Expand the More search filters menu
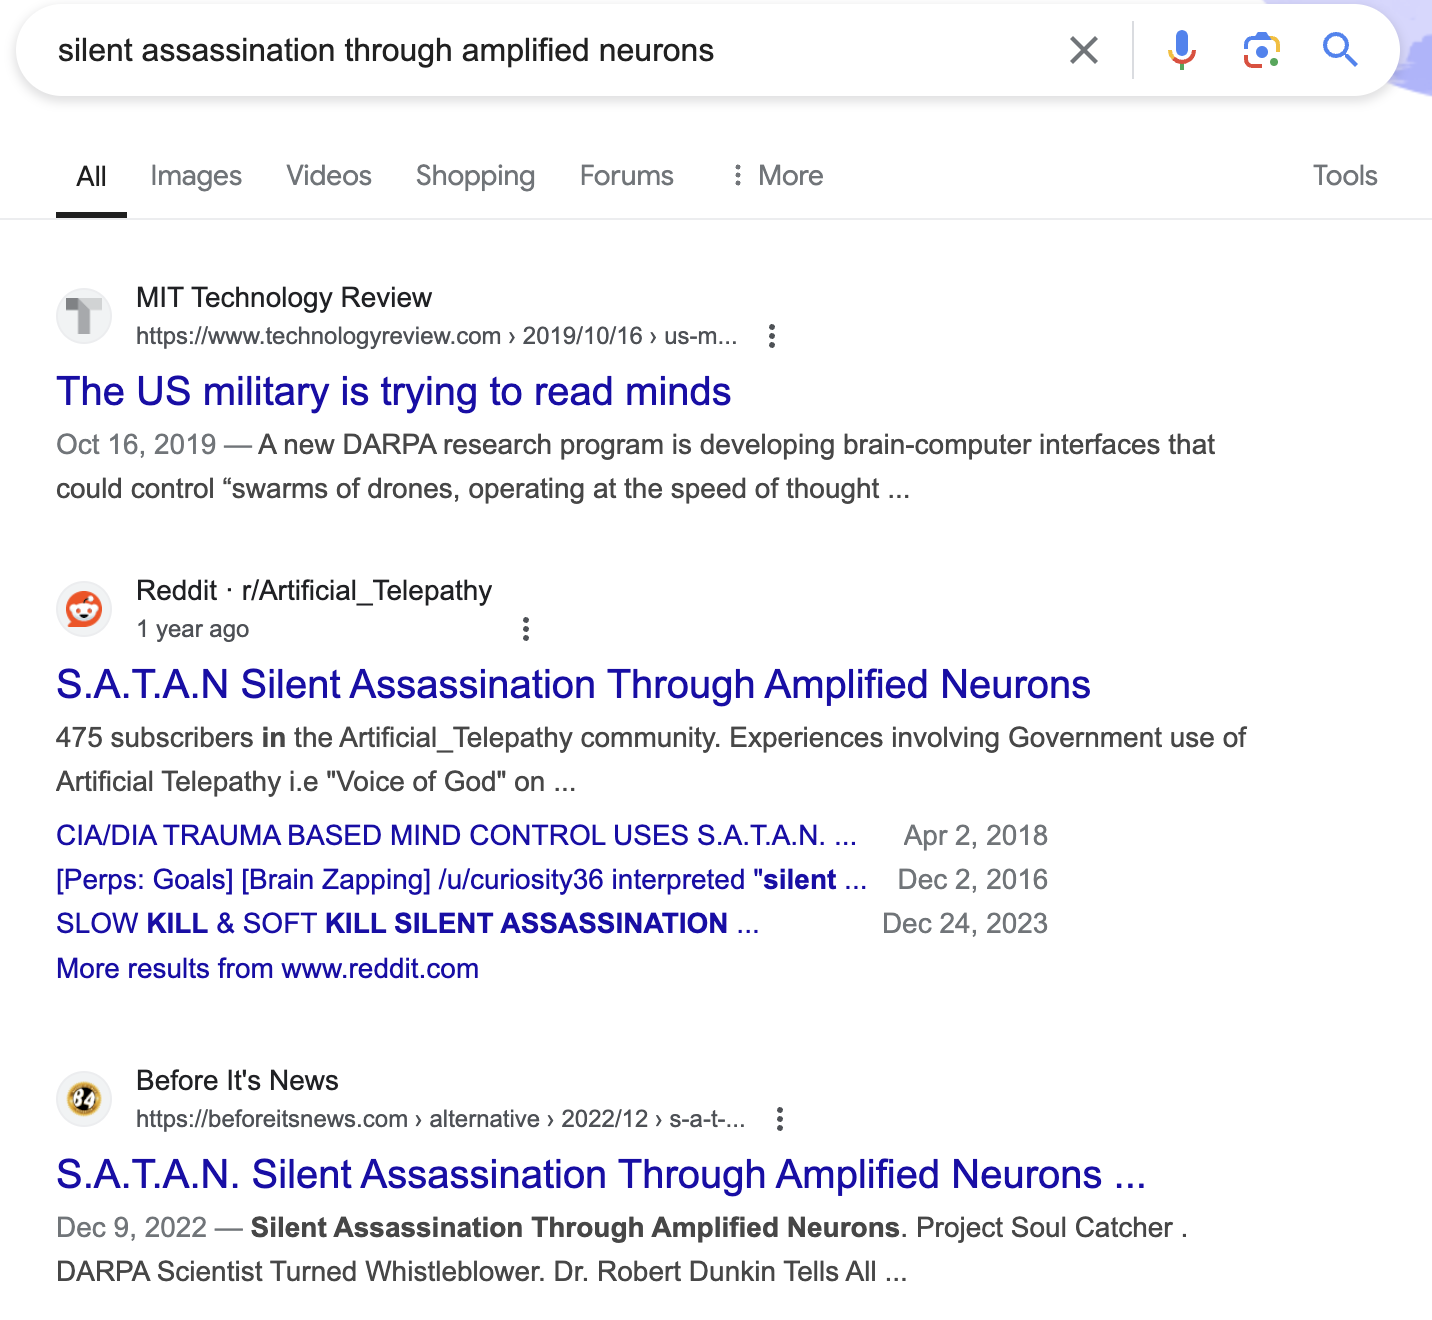Viewport: 1432px width, 1320px height. (x=777, y=176)
